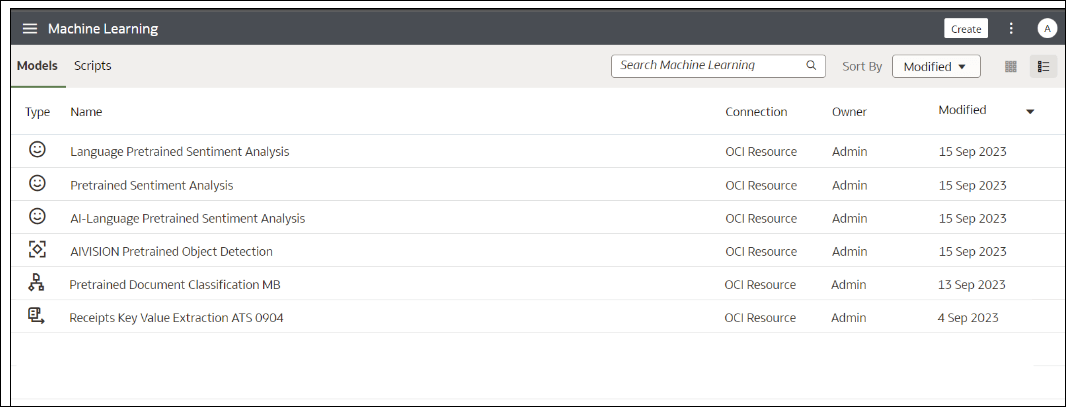Select the Models tab
Screen dimensions: 1066x407
pyautogui.click(x=37, y=66)
